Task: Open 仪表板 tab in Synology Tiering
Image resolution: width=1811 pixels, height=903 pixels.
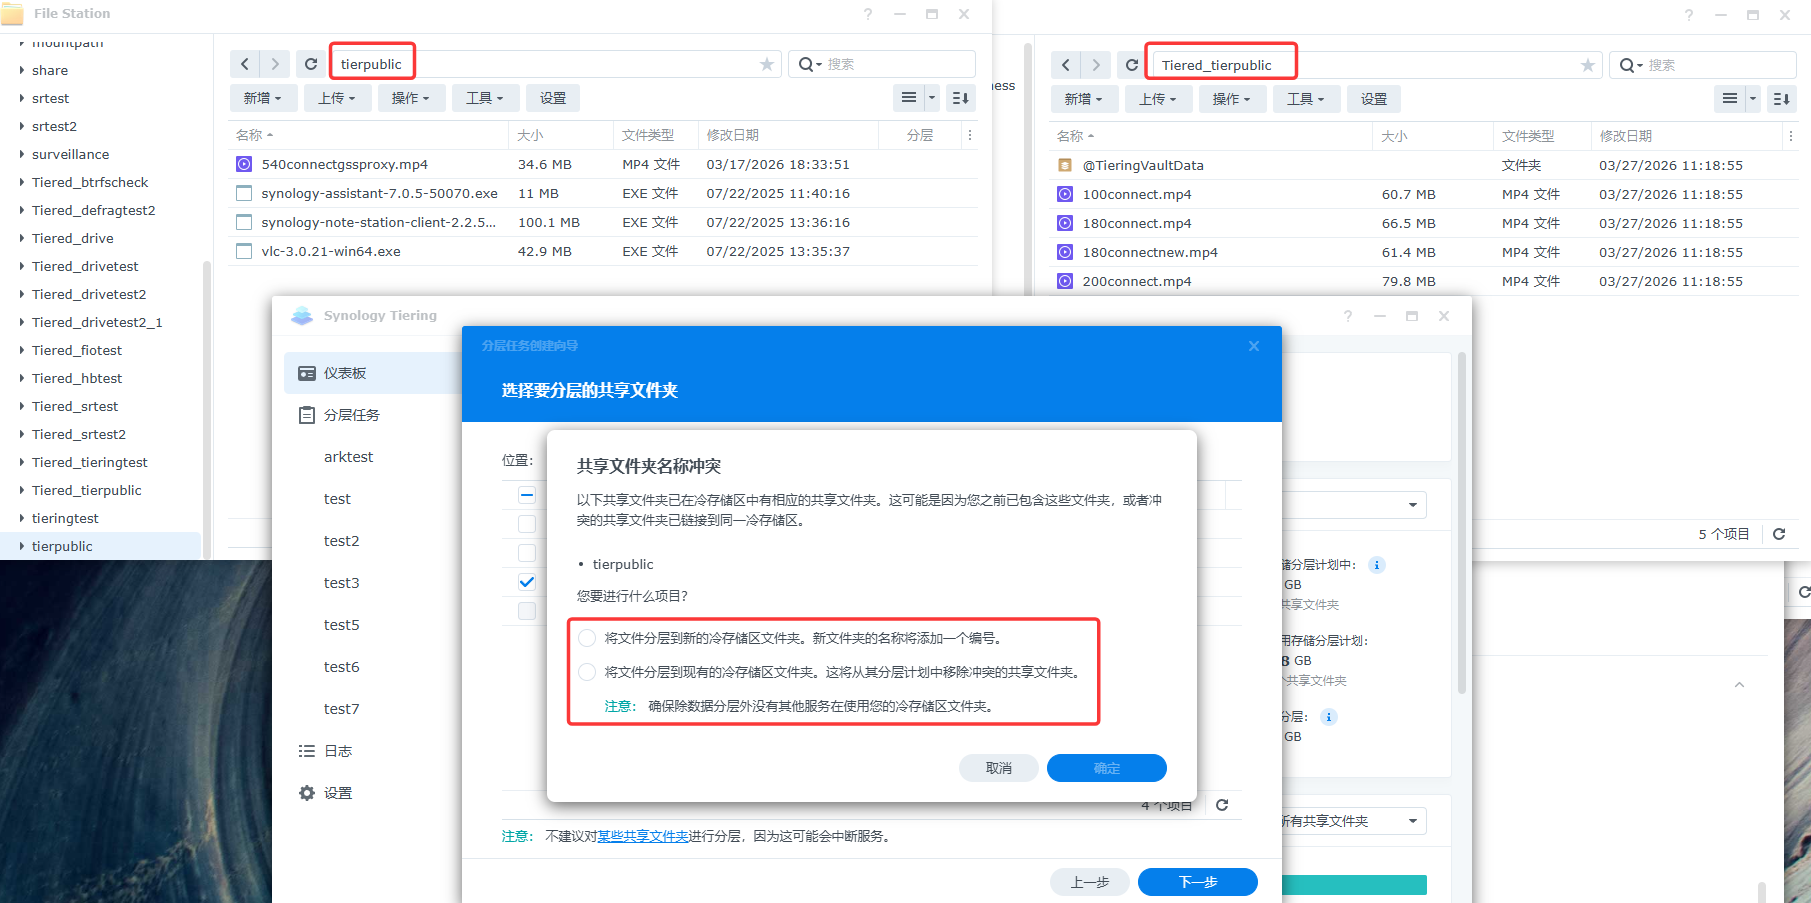Action: coord(345,373)
